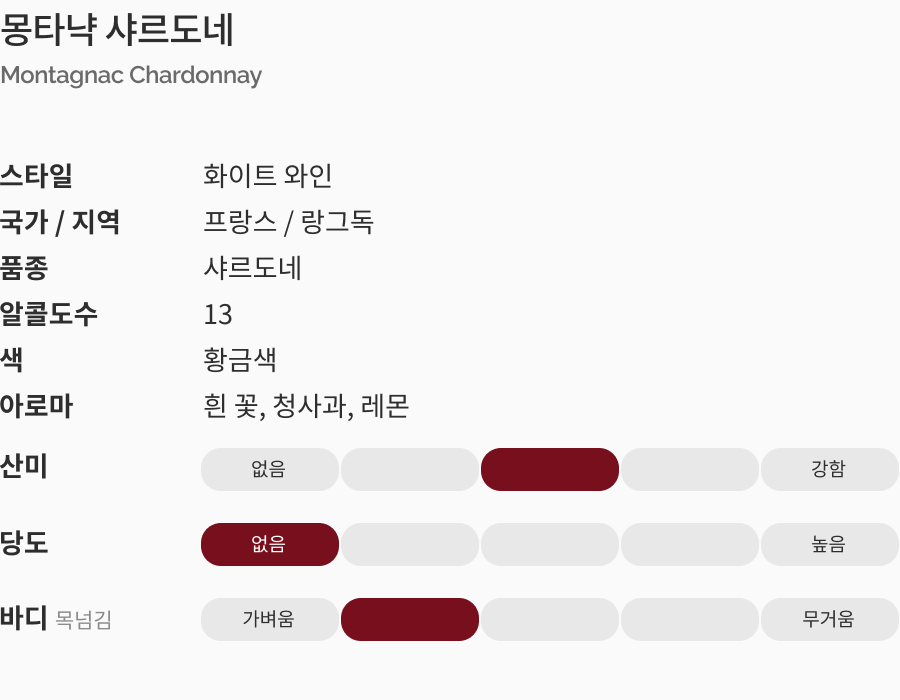Select the highlighted segment in the 산미 scale

tap(550, 469)
